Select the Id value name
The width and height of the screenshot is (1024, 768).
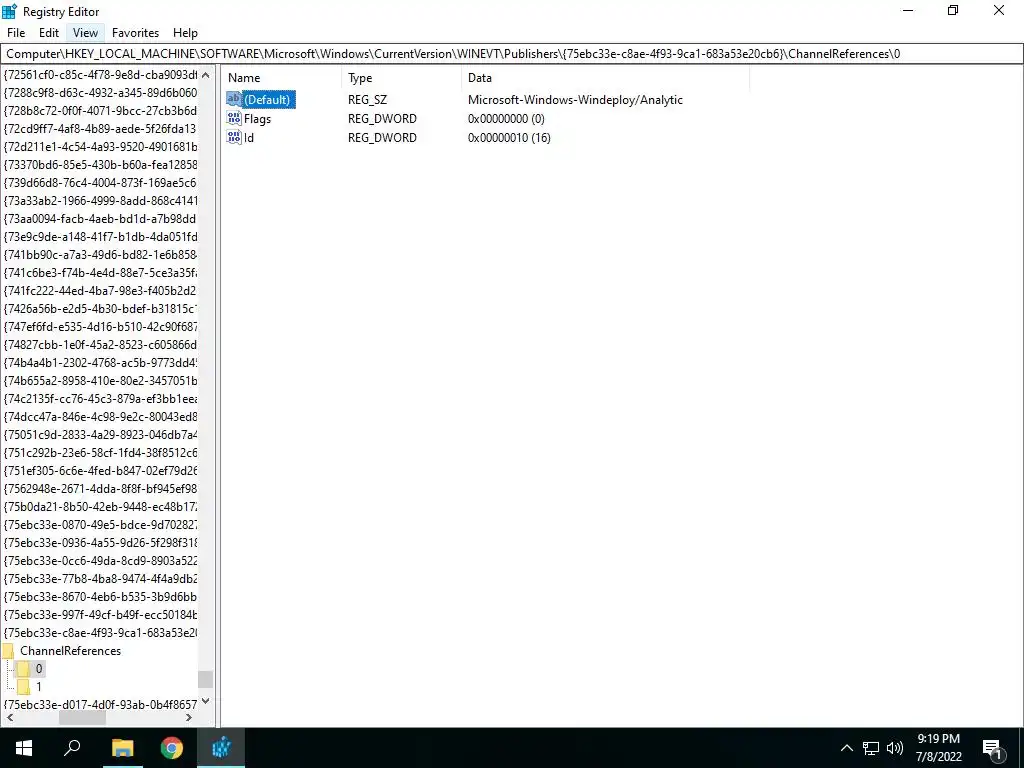coord(249,138)
